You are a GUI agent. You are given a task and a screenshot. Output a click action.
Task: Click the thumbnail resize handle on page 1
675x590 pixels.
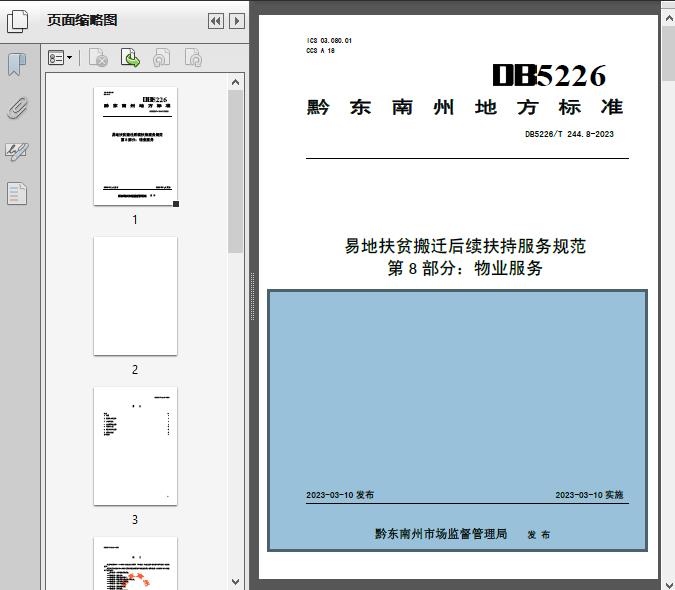tap(176, 204)
